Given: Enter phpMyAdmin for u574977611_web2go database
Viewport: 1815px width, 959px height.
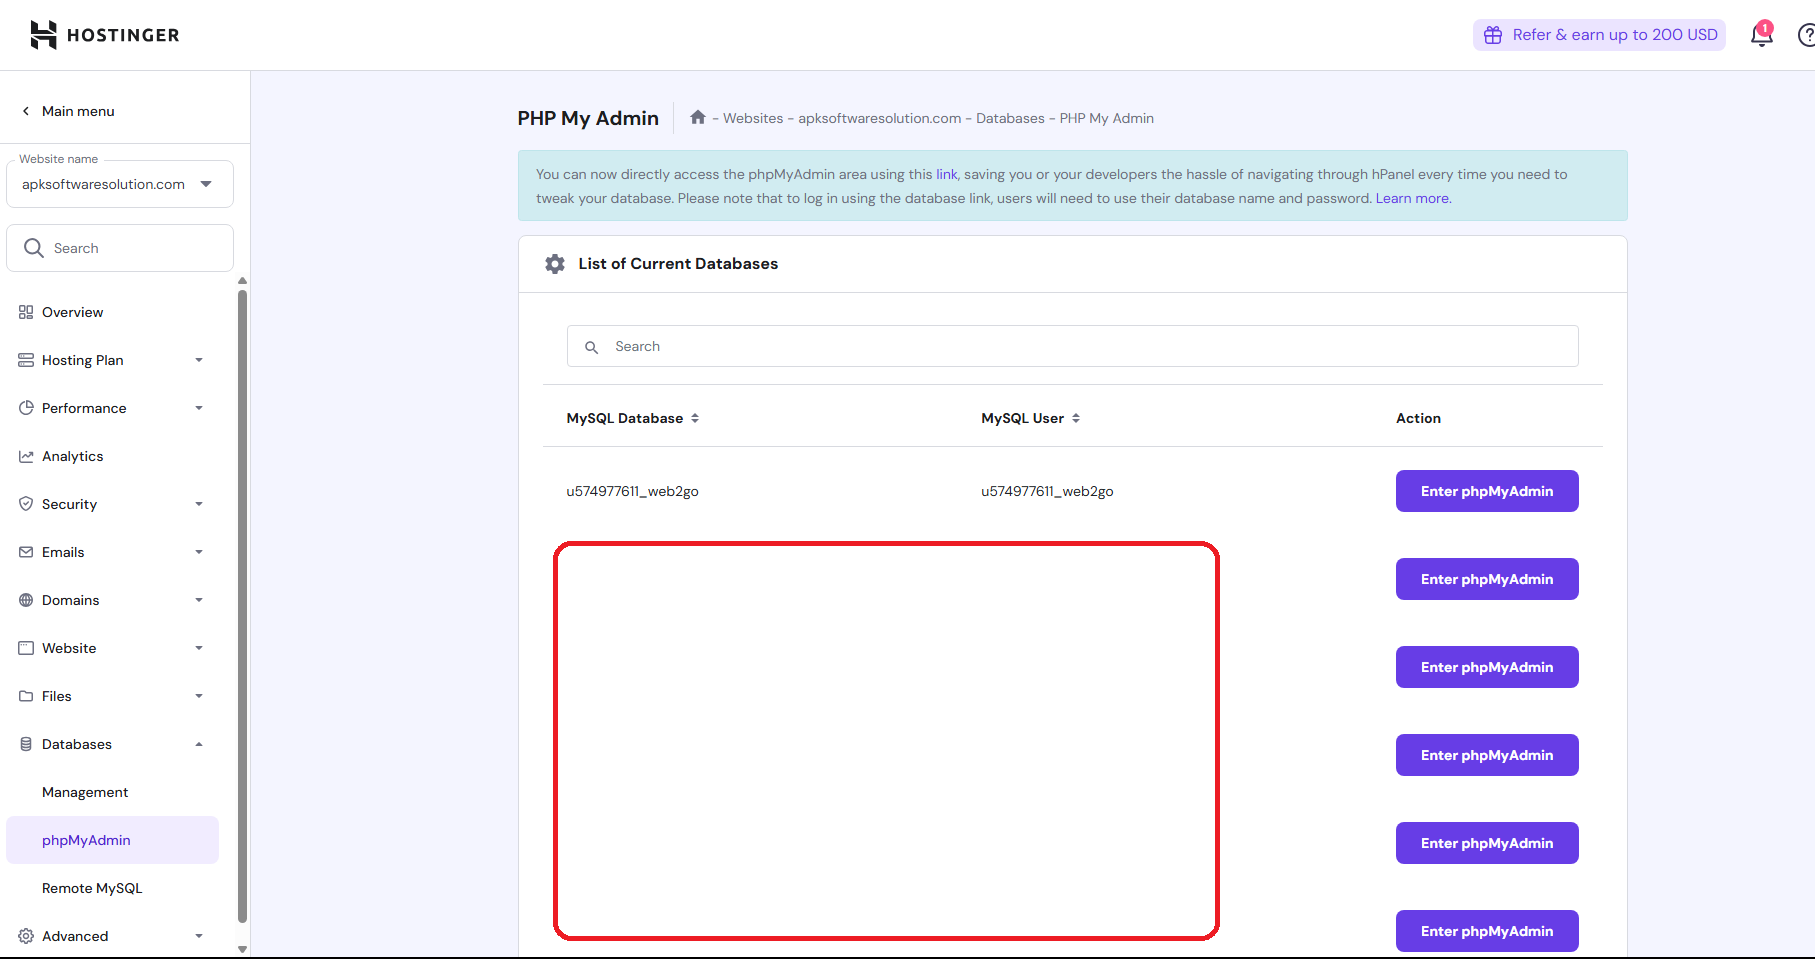Looking at the screenshot, I should click(x=1486, y=491).
